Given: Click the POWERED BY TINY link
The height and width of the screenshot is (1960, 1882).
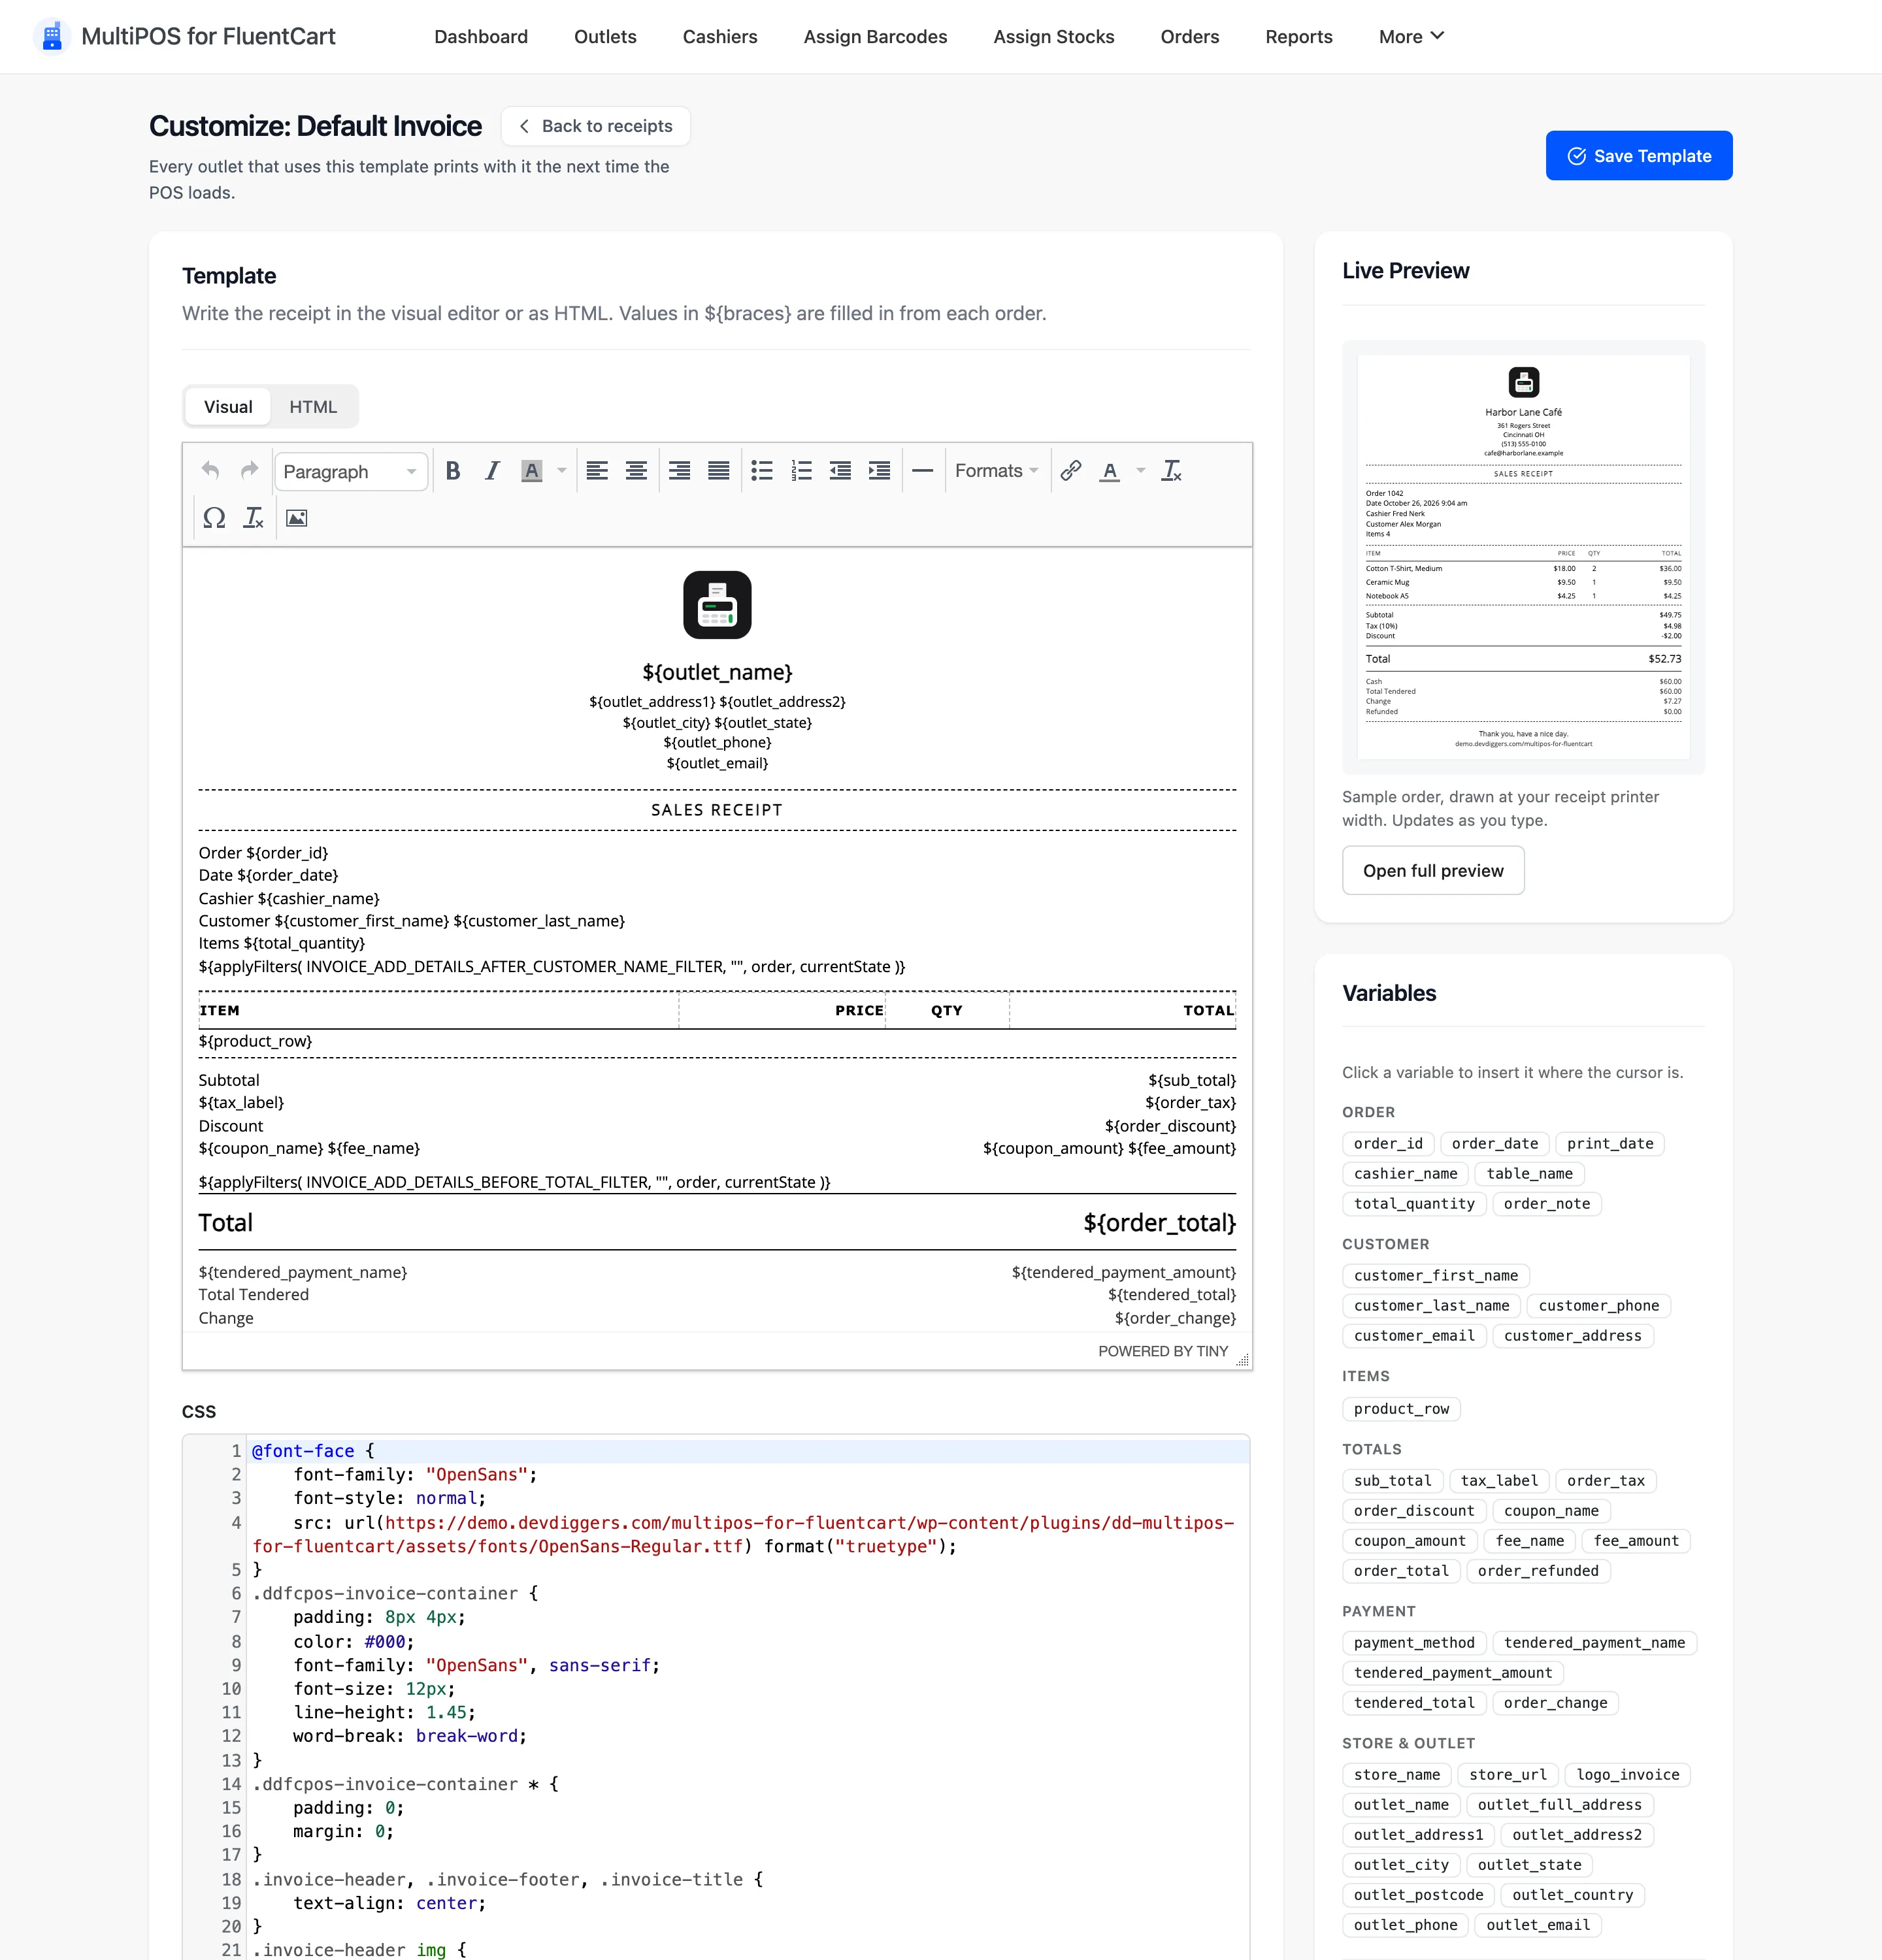Looking at the screenshot, I should pos(1163,1351).
